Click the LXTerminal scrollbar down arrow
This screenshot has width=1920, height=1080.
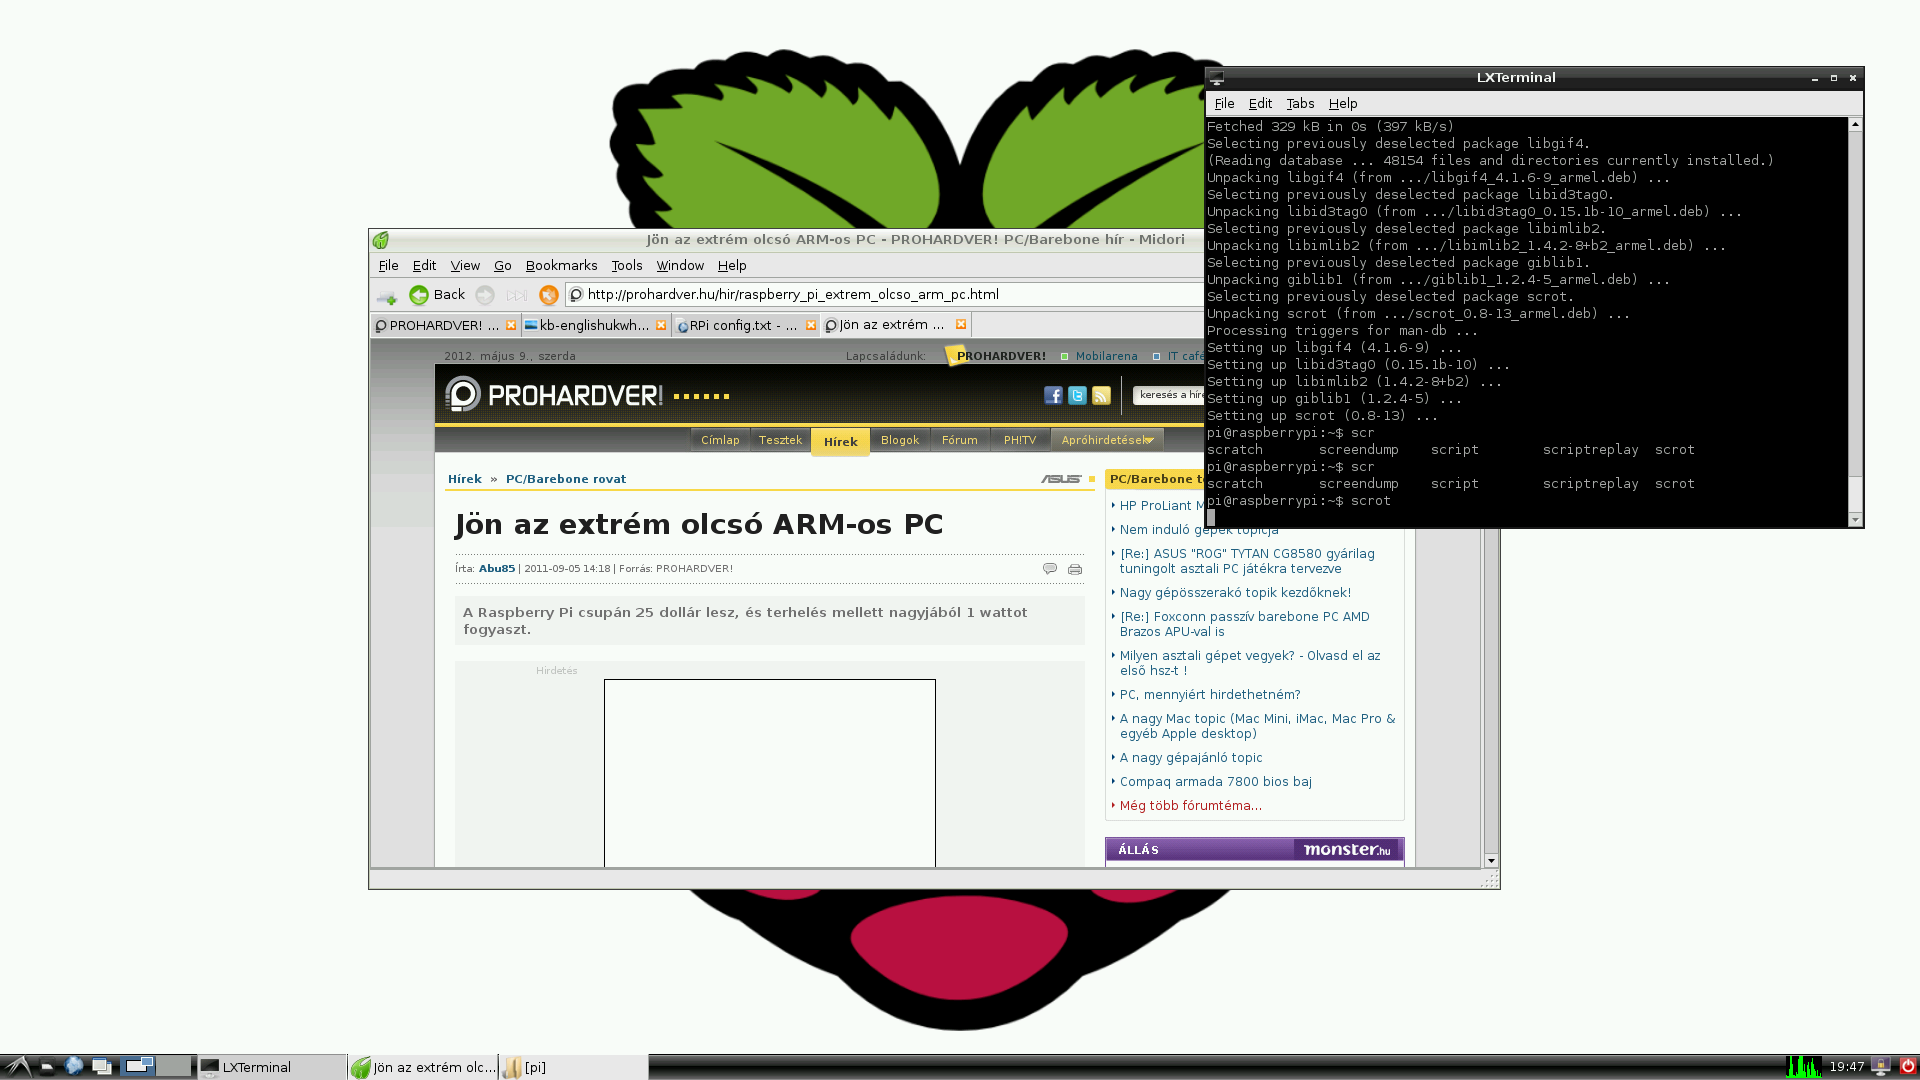tap(1855, 519)
